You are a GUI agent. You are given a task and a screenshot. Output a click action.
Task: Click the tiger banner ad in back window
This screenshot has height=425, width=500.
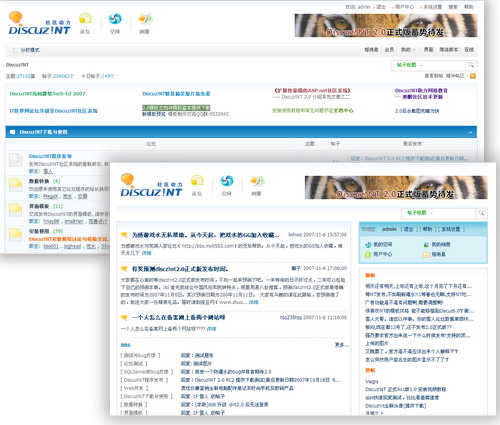point(386,25)
